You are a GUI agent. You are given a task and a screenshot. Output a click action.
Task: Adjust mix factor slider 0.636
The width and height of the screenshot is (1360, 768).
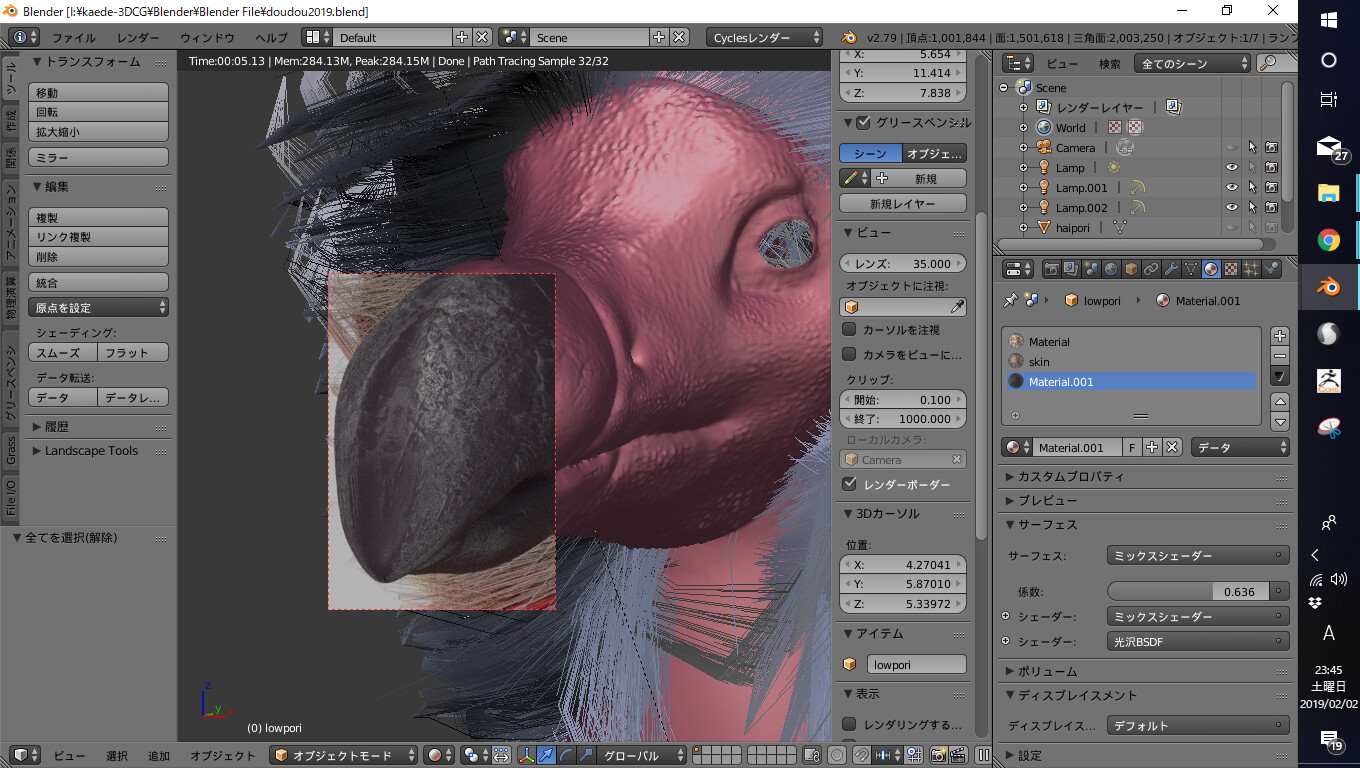pos(1188,591)
